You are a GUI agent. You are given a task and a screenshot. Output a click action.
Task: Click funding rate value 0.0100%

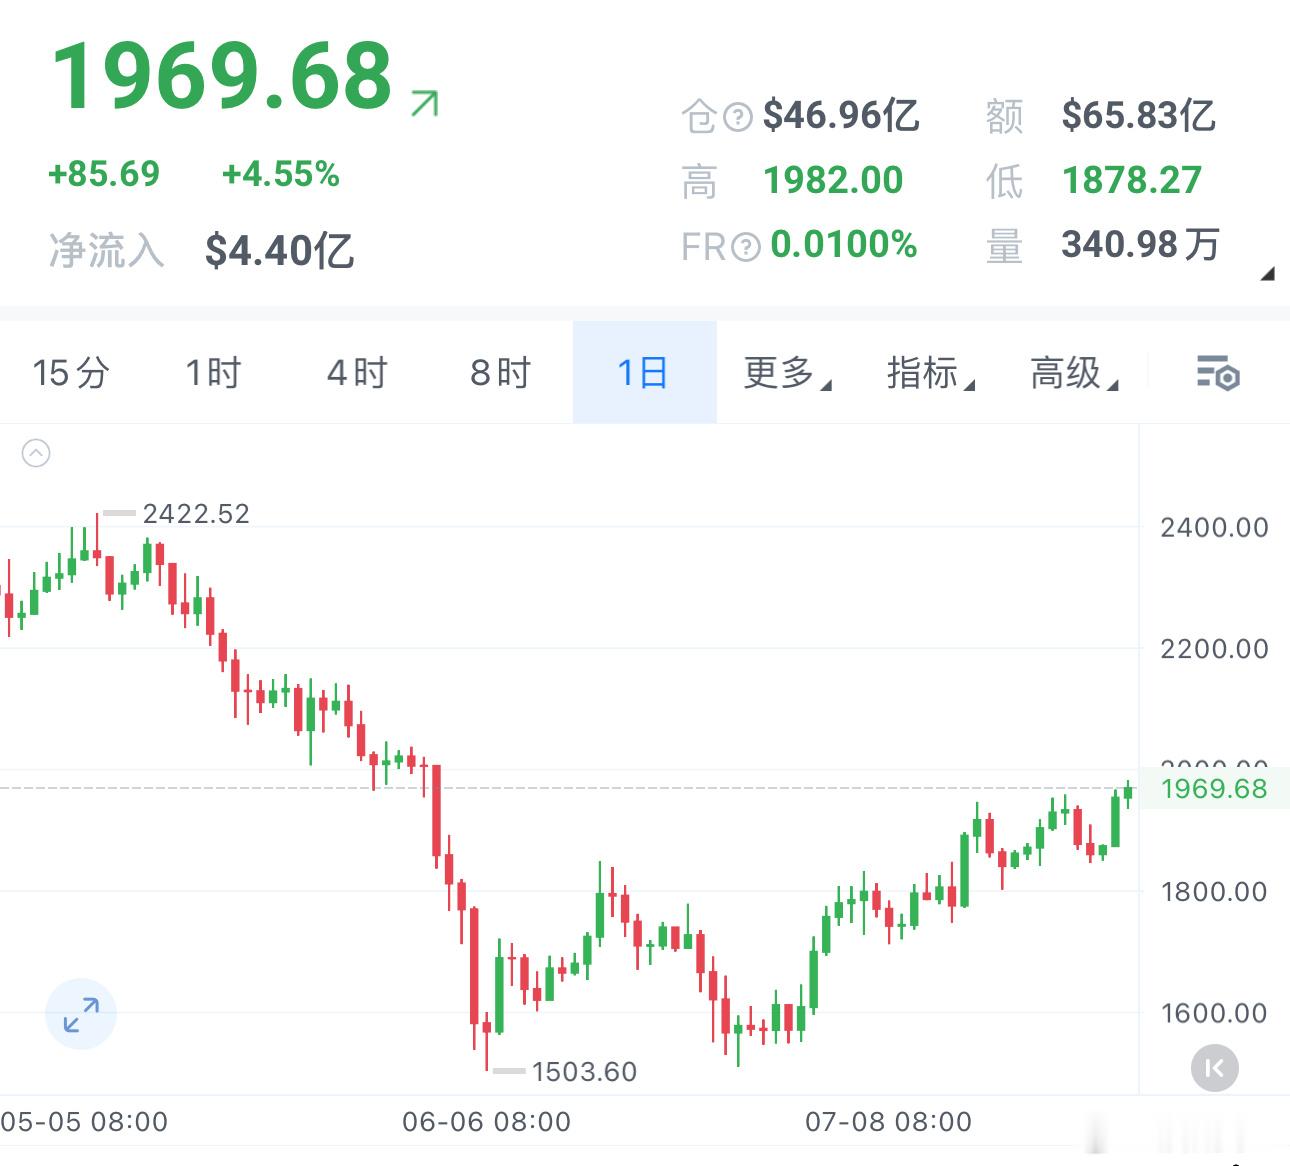[x=844, y=244]
